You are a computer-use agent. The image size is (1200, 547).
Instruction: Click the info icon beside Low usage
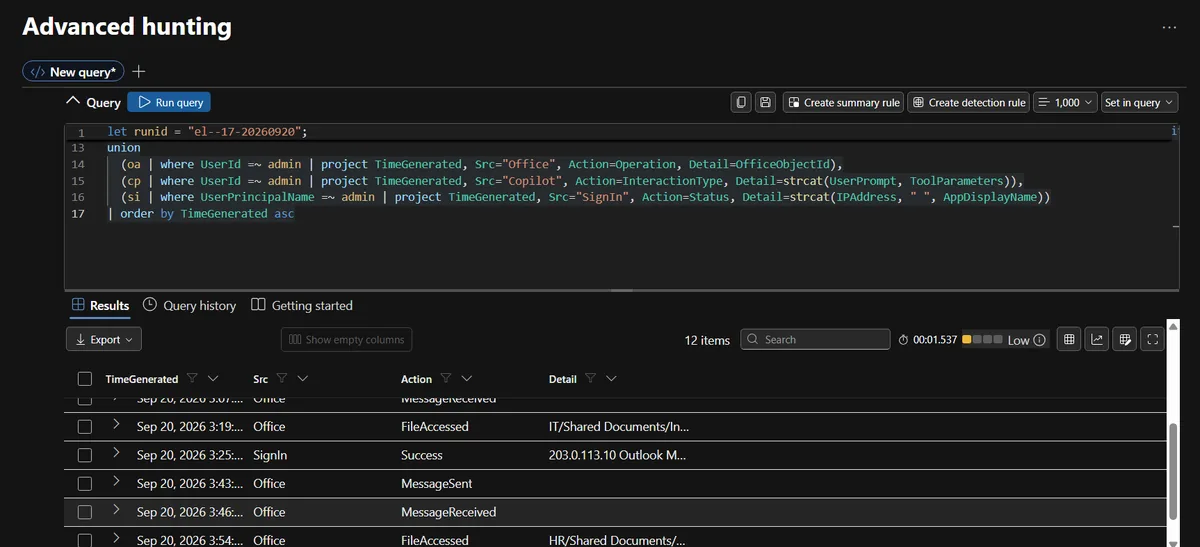pyautogui.click(x=1040, y=340)
